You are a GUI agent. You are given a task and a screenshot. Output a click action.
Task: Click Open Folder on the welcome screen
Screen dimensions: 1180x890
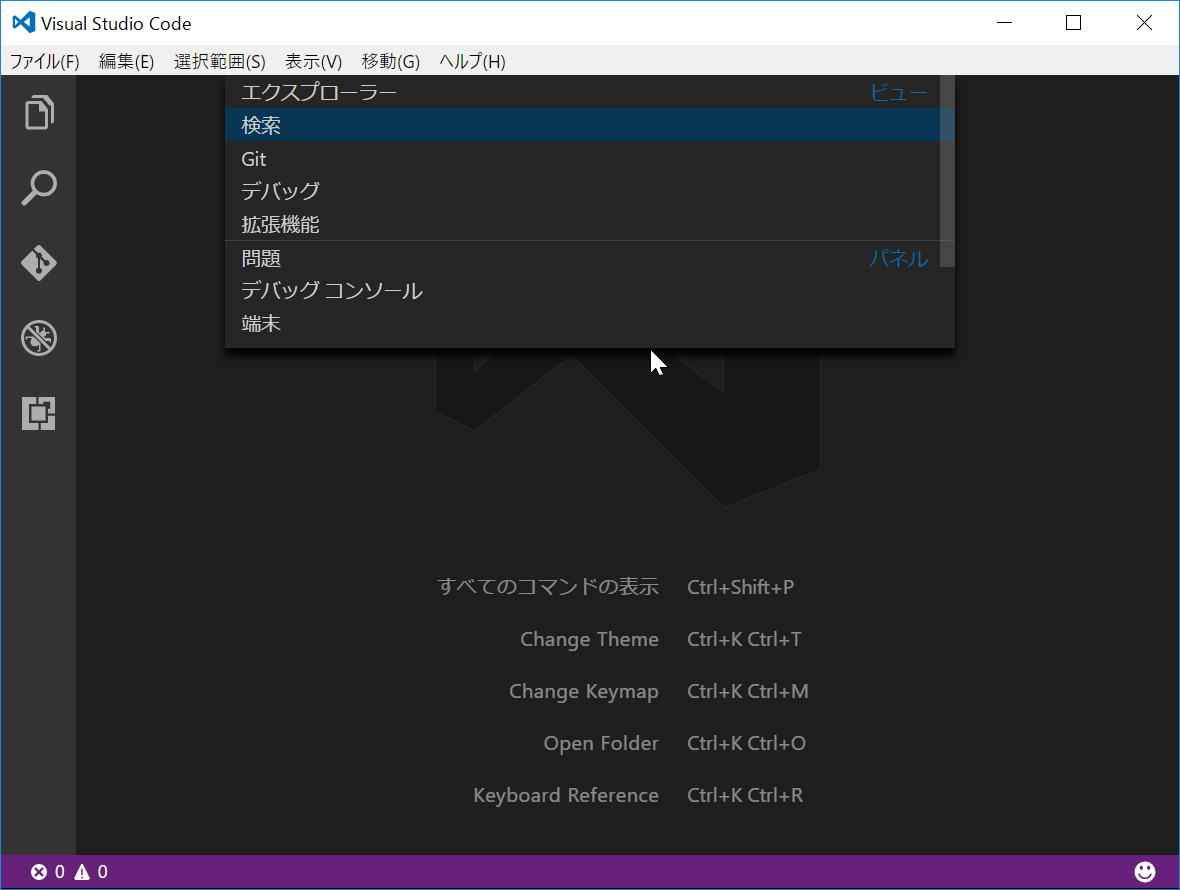click(x=600, y=743)
